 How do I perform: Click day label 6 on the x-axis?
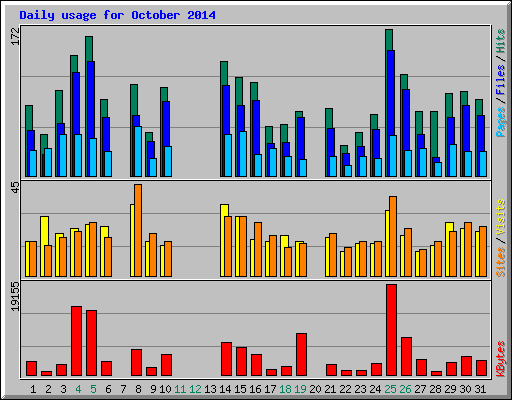(108, 389)
